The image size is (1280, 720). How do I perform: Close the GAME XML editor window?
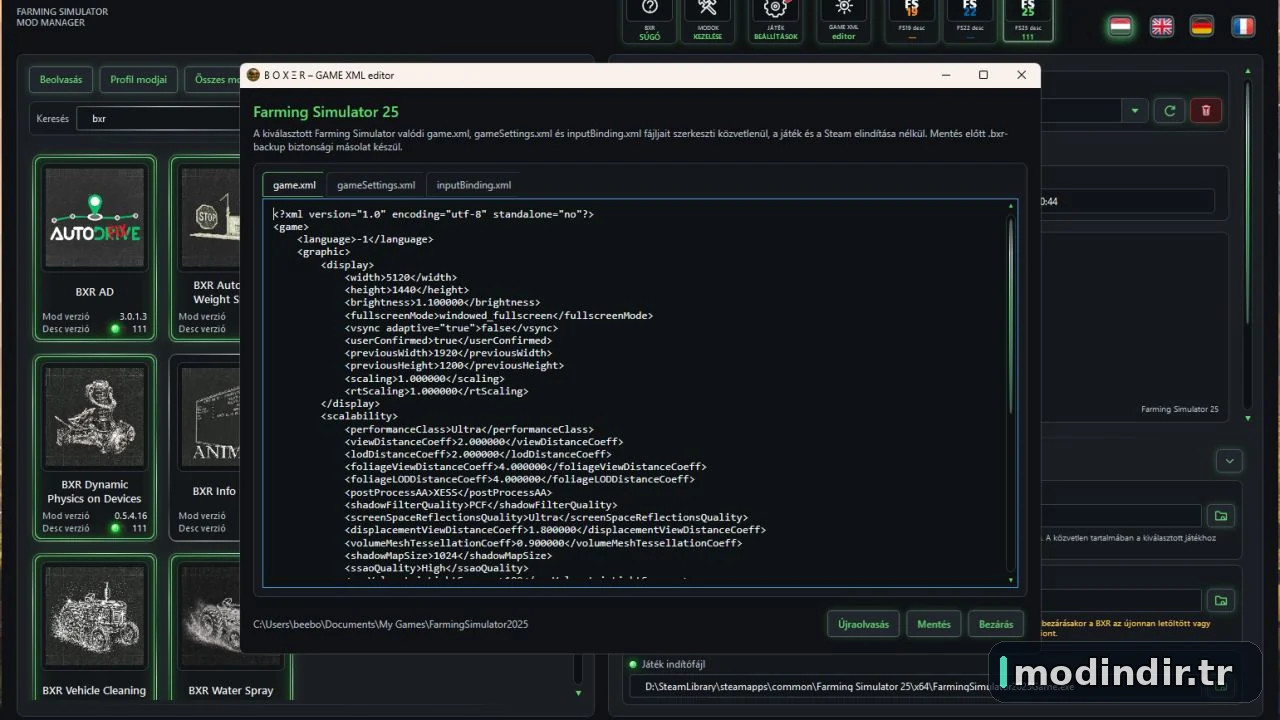1021,75
